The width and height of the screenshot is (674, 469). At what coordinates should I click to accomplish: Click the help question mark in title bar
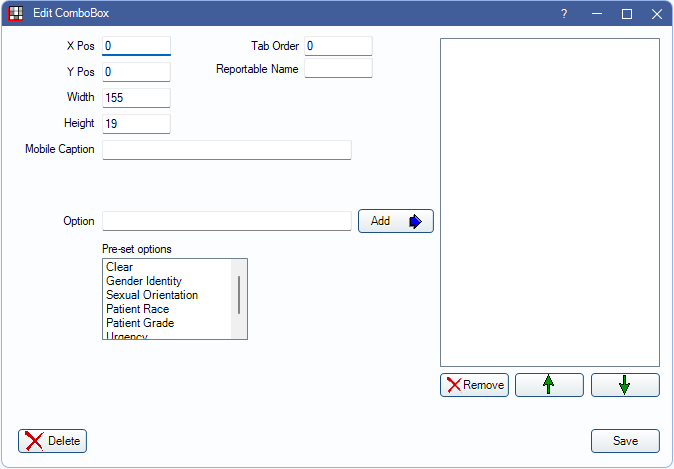(564, 14)
